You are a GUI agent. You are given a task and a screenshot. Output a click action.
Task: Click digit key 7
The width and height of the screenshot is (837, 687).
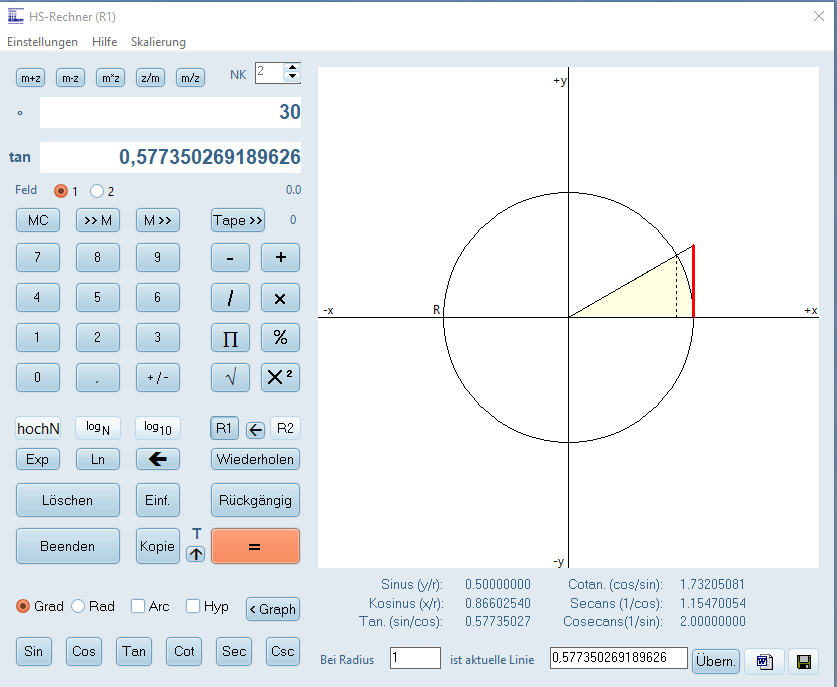[38, 258]
